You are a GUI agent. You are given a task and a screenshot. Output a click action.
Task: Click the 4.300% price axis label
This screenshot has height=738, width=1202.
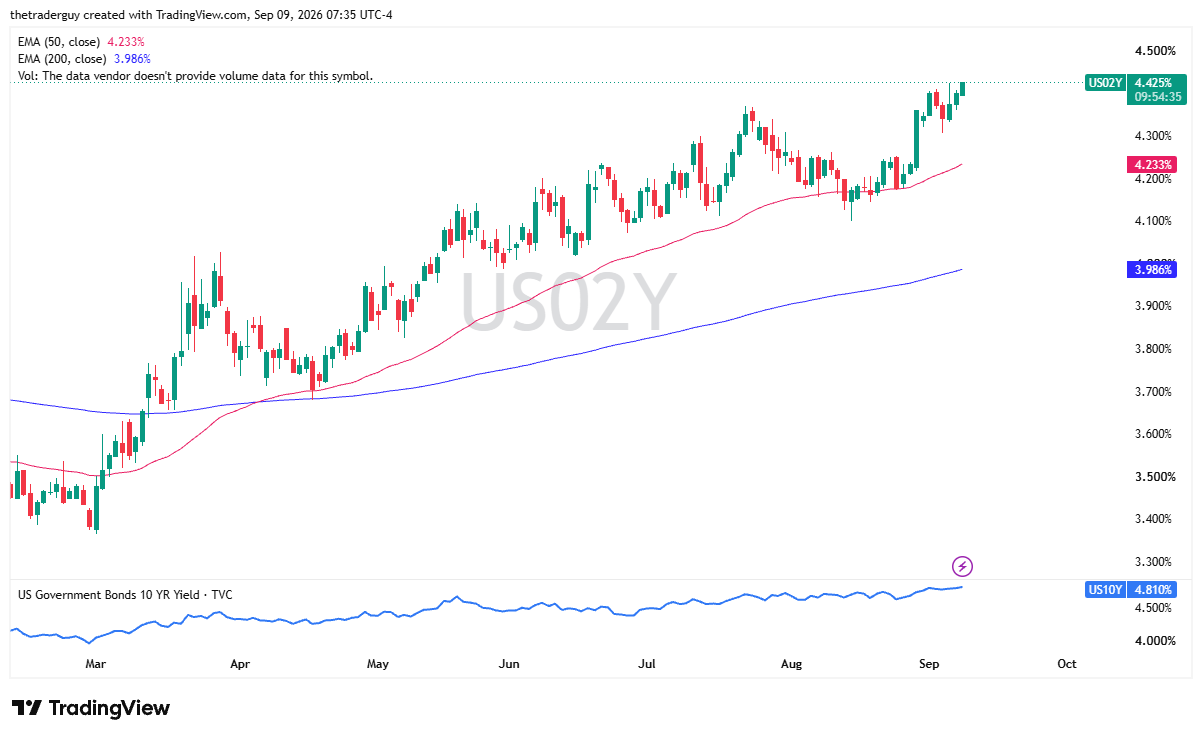coord(1154,136)
